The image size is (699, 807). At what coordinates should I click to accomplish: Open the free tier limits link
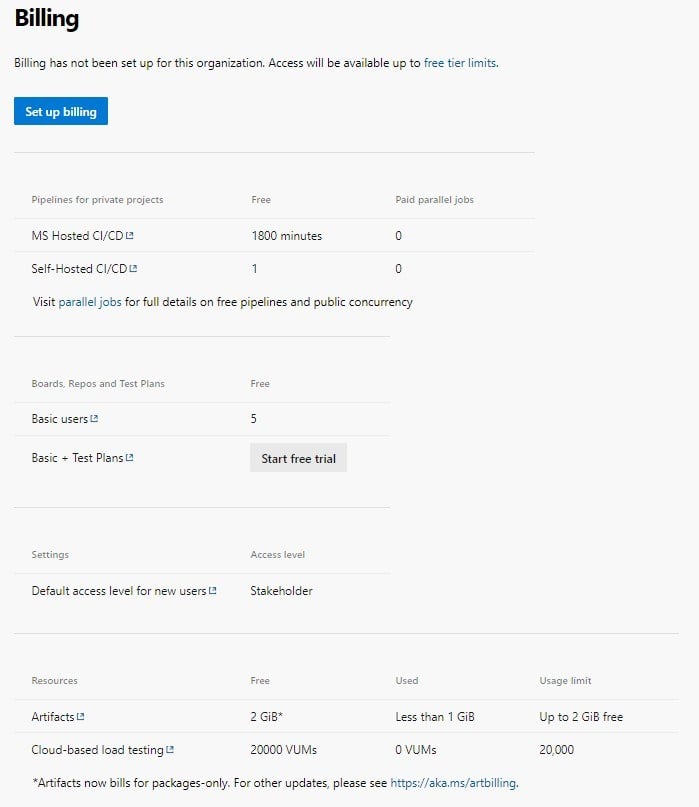tap(460, 62)
